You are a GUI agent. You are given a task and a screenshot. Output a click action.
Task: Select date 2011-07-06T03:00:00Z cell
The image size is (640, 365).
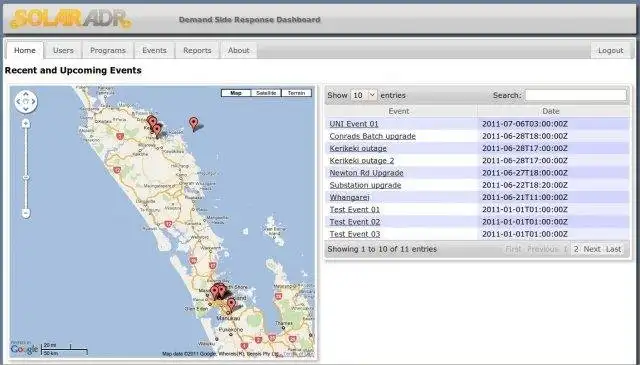[x=553, y=124]
